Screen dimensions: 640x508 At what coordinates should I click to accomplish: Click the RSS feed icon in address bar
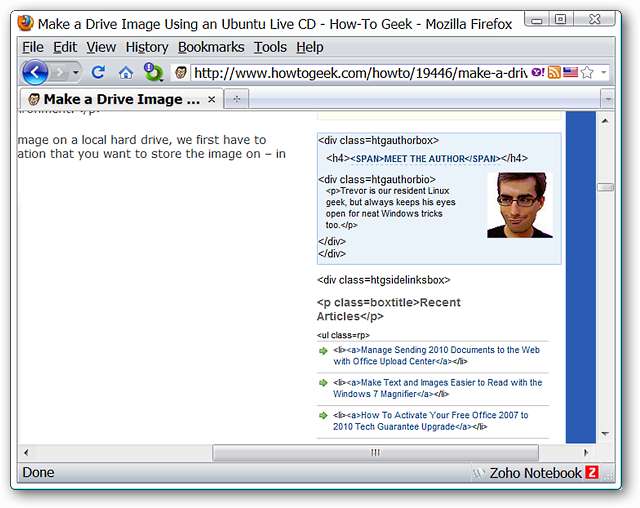[554, 72]
